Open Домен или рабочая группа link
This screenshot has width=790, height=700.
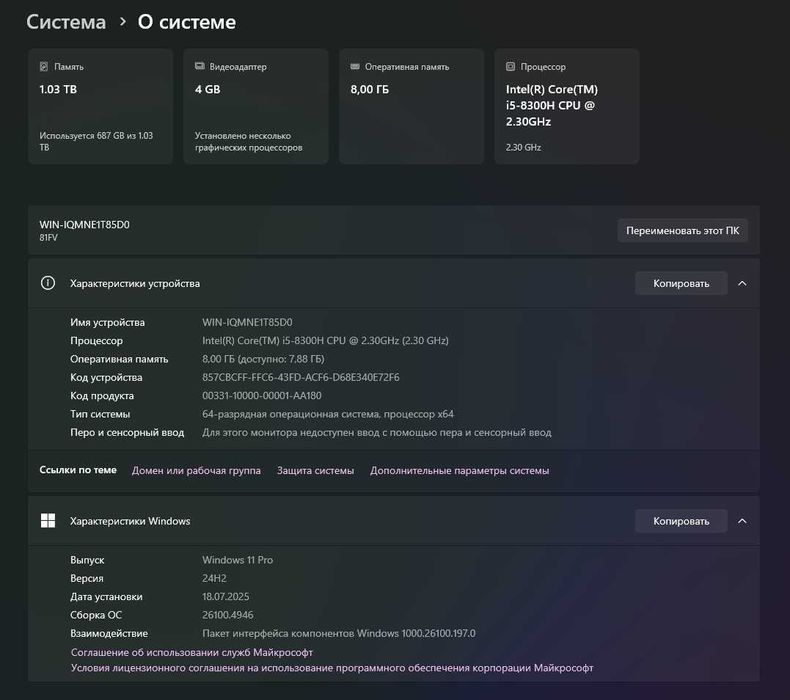[196, 470]
